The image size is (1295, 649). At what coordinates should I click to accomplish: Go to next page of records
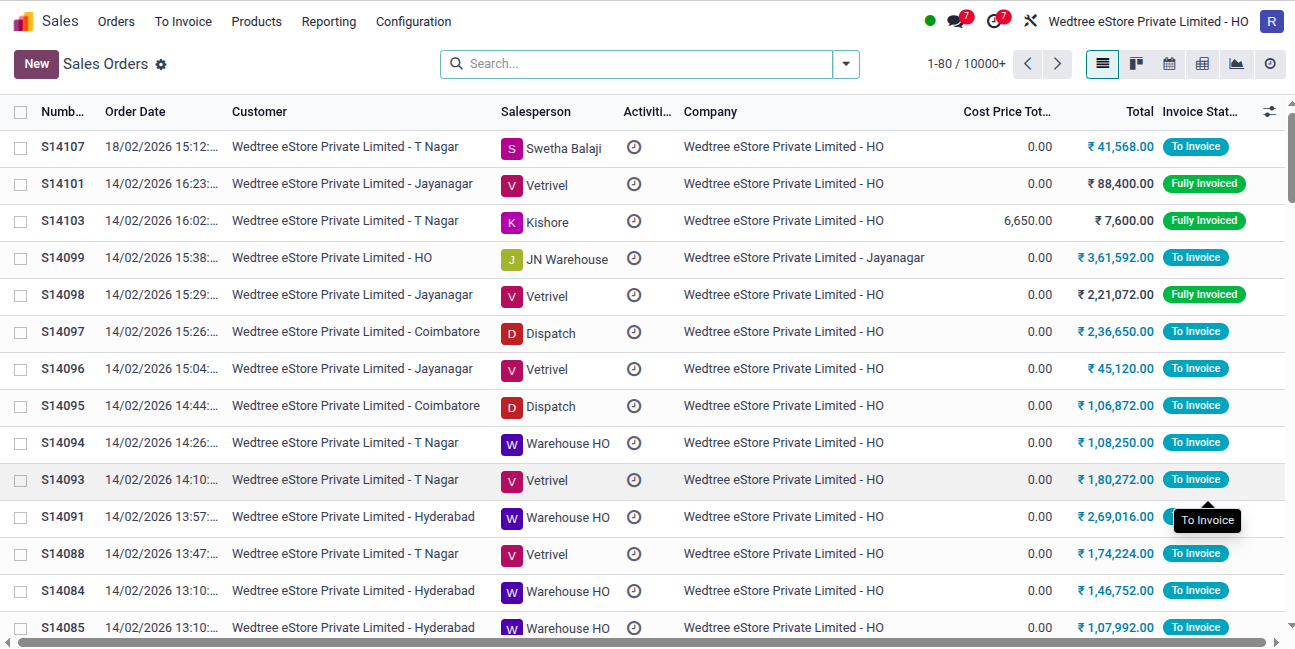pyautogui.click(x=1057, y=64)
